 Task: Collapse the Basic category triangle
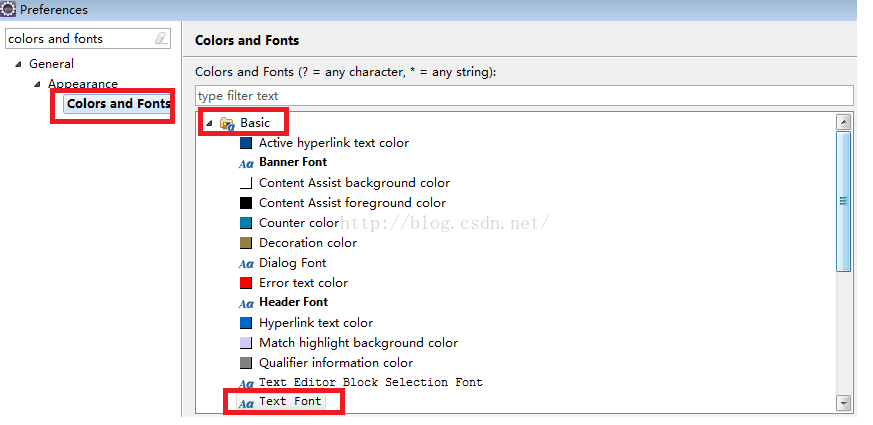click(209, 124)
